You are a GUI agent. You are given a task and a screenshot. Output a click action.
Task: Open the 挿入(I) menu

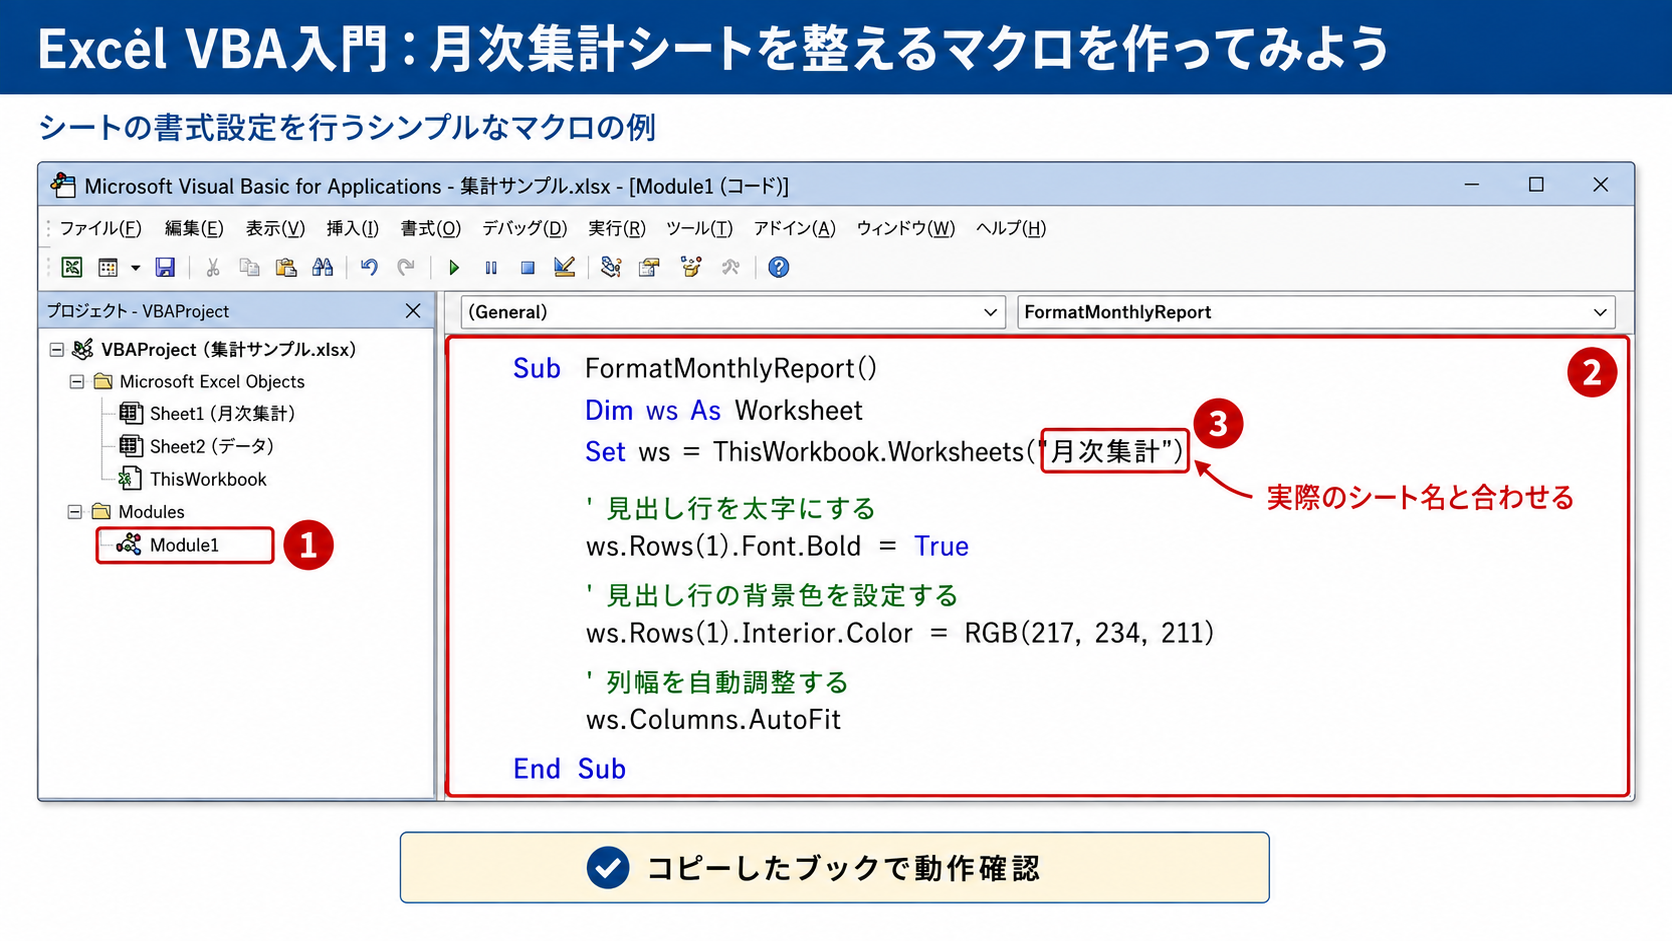pos(352,228)
